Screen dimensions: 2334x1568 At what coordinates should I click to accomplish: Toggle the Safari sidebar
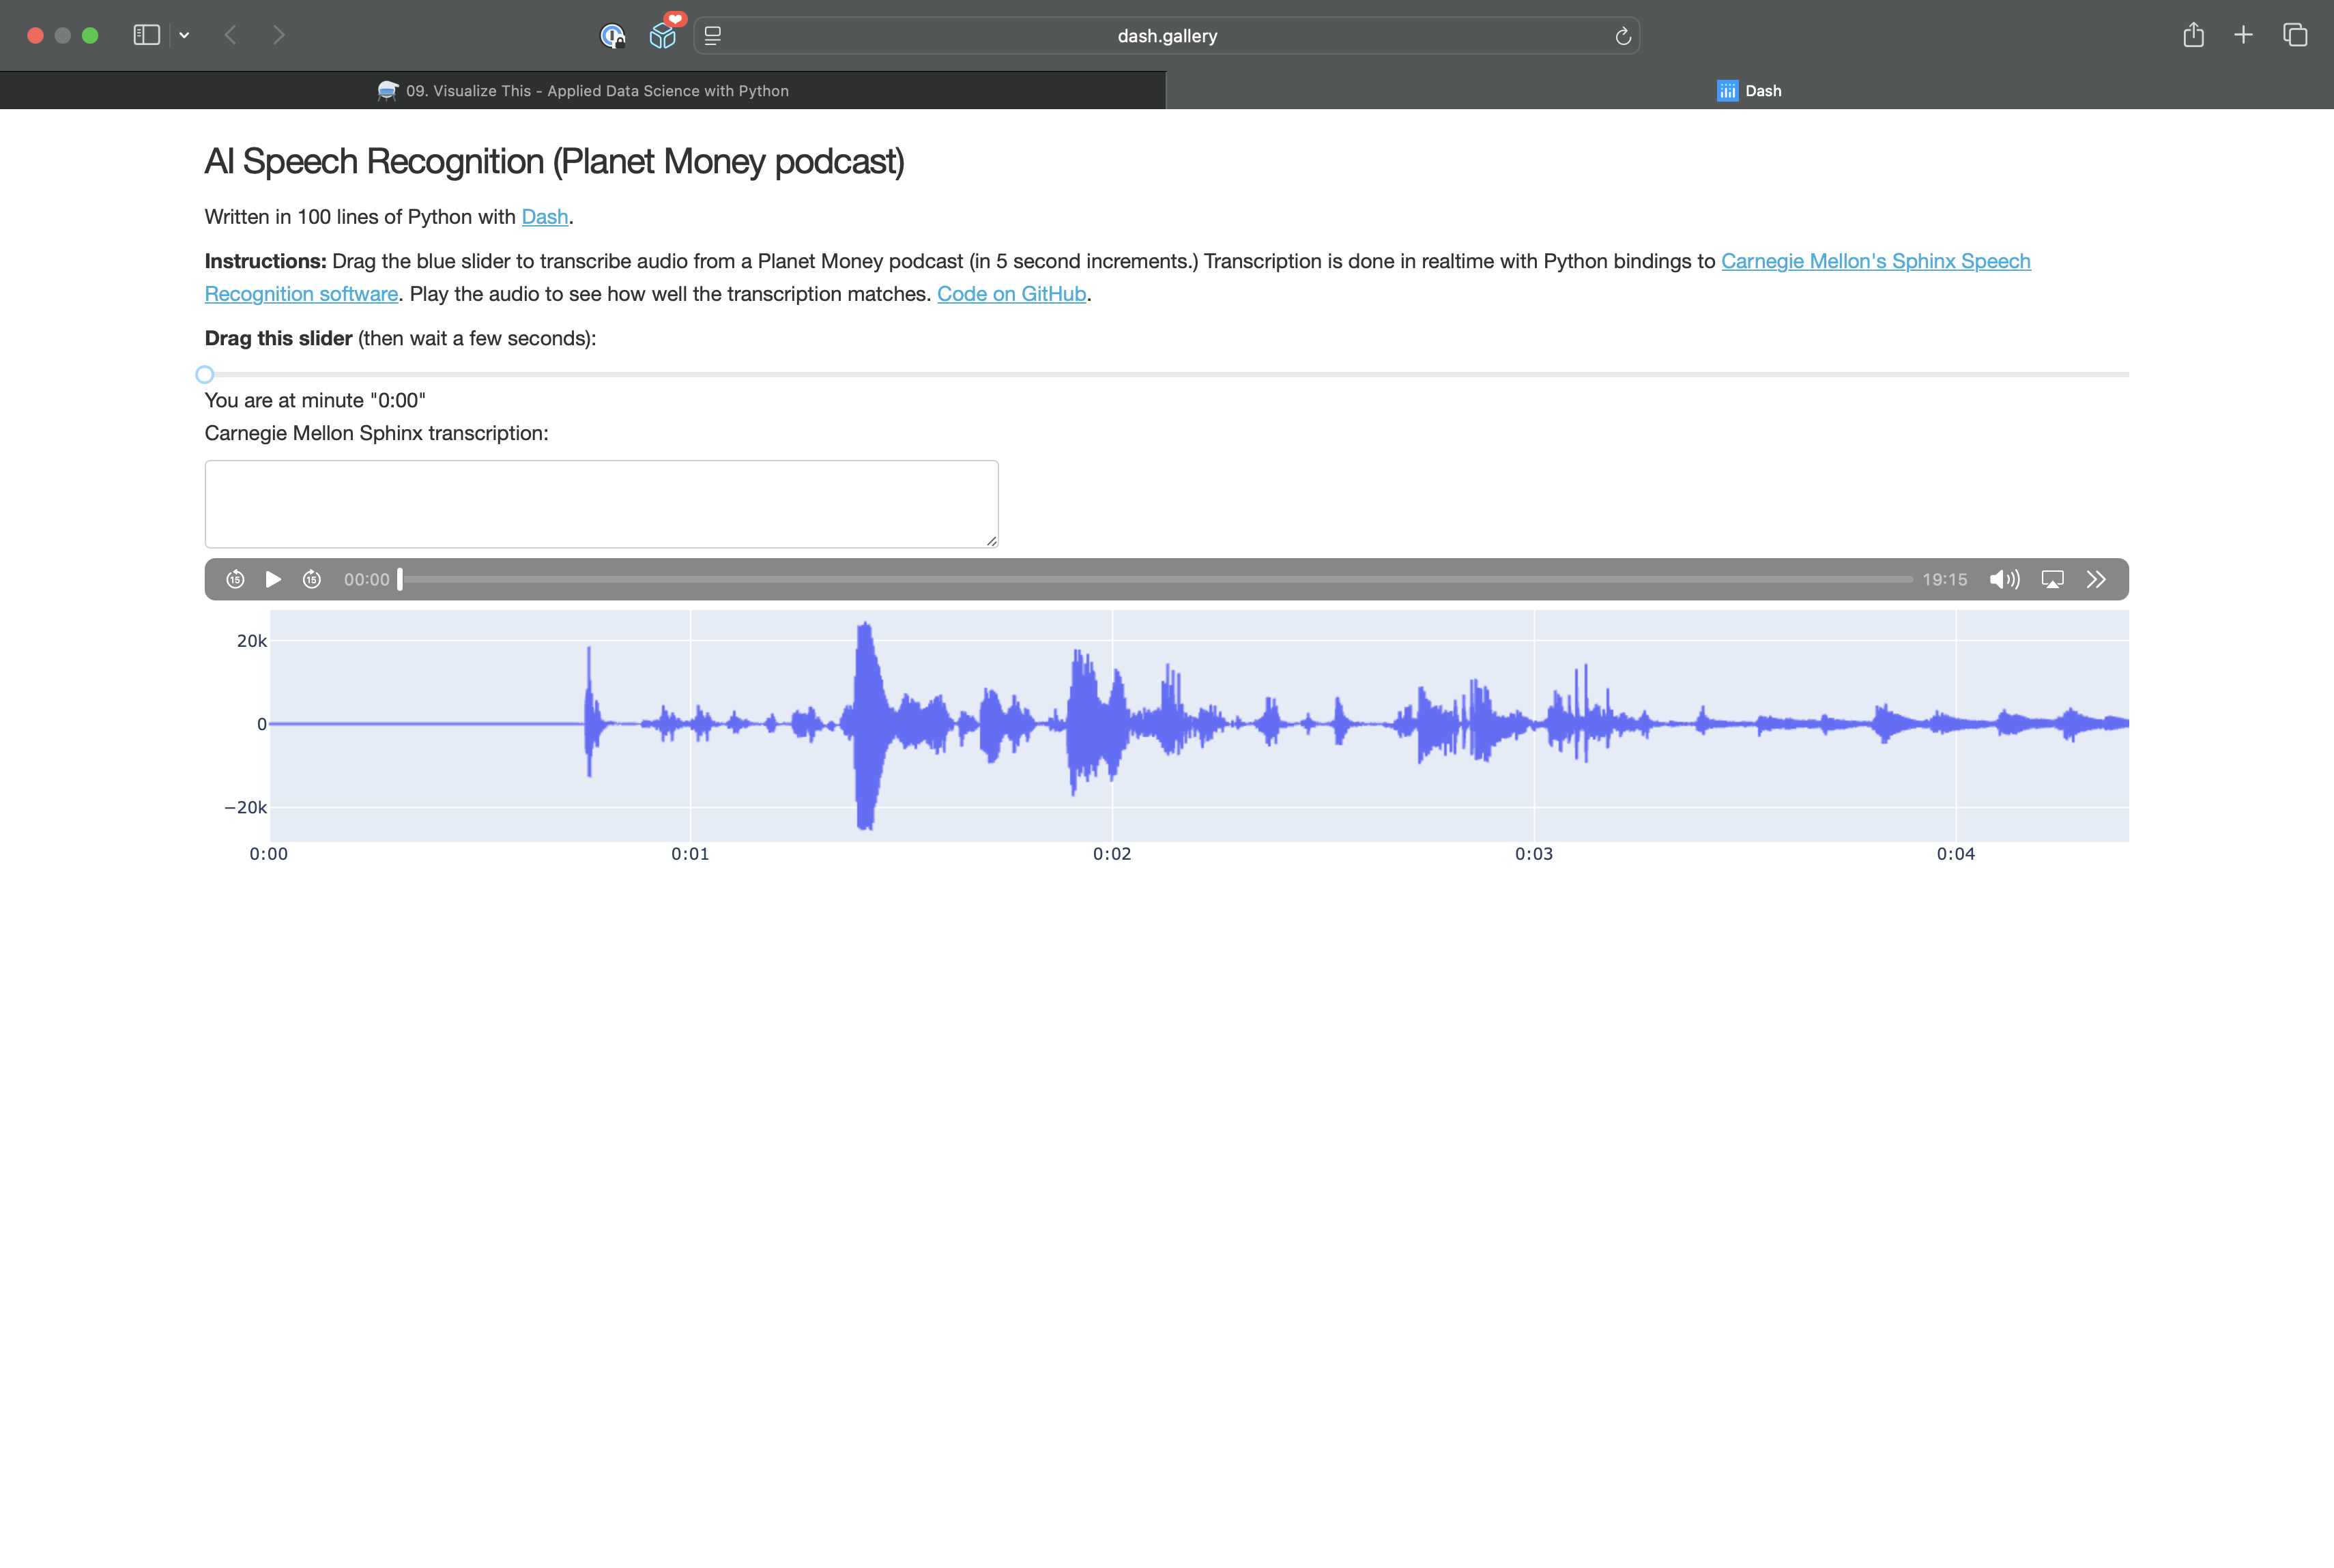146,35
